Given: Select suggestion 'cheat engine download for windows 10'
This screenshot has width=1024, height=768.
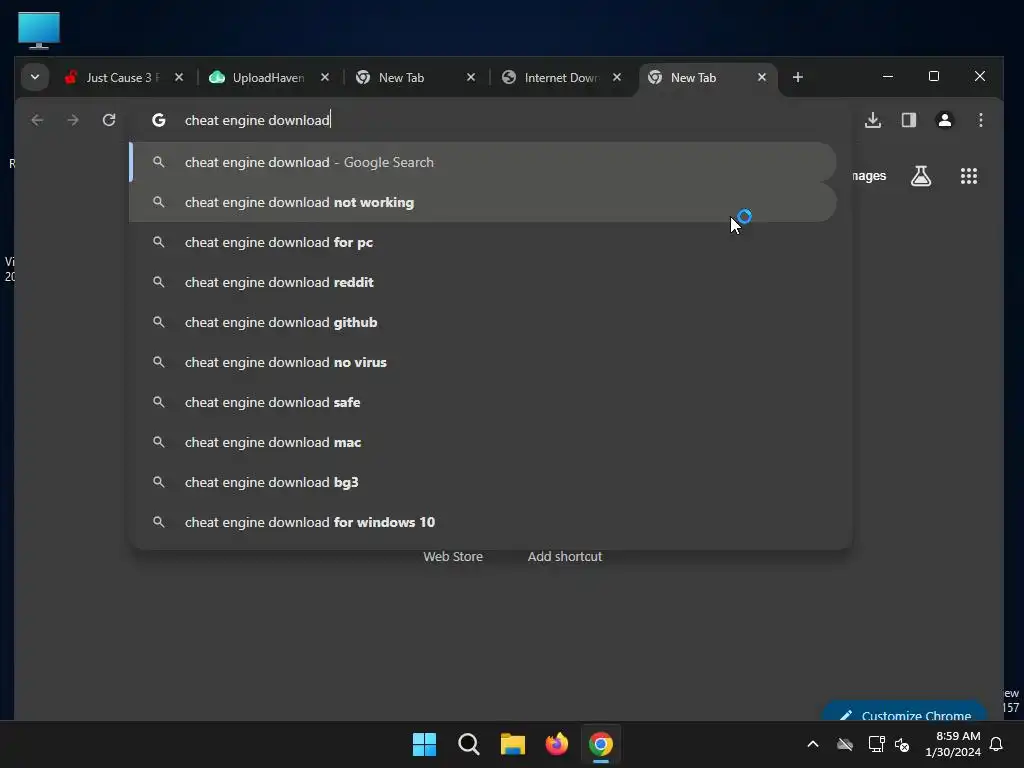Looking at the screenshot, I should tap(483, 522).
